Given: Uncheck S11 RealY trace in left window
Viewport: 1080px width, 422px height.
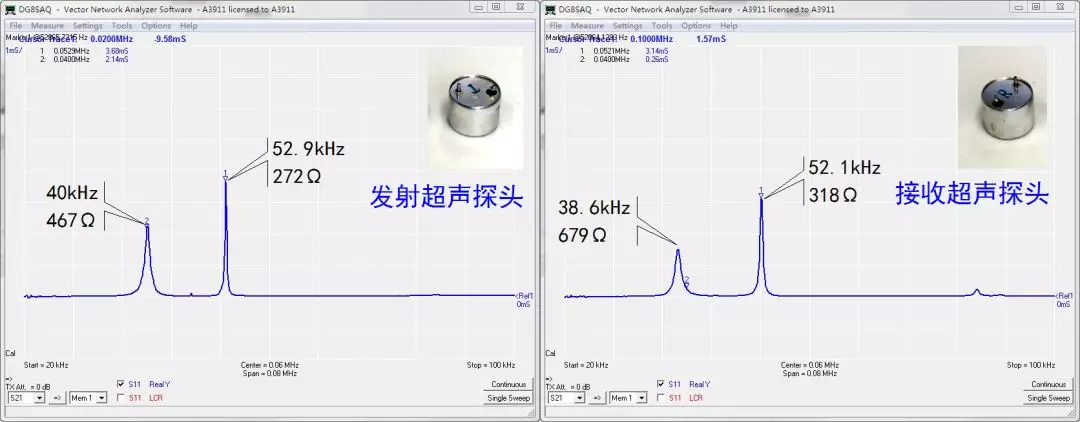Looking at the screenshot, I should click(x=121, y=384).
